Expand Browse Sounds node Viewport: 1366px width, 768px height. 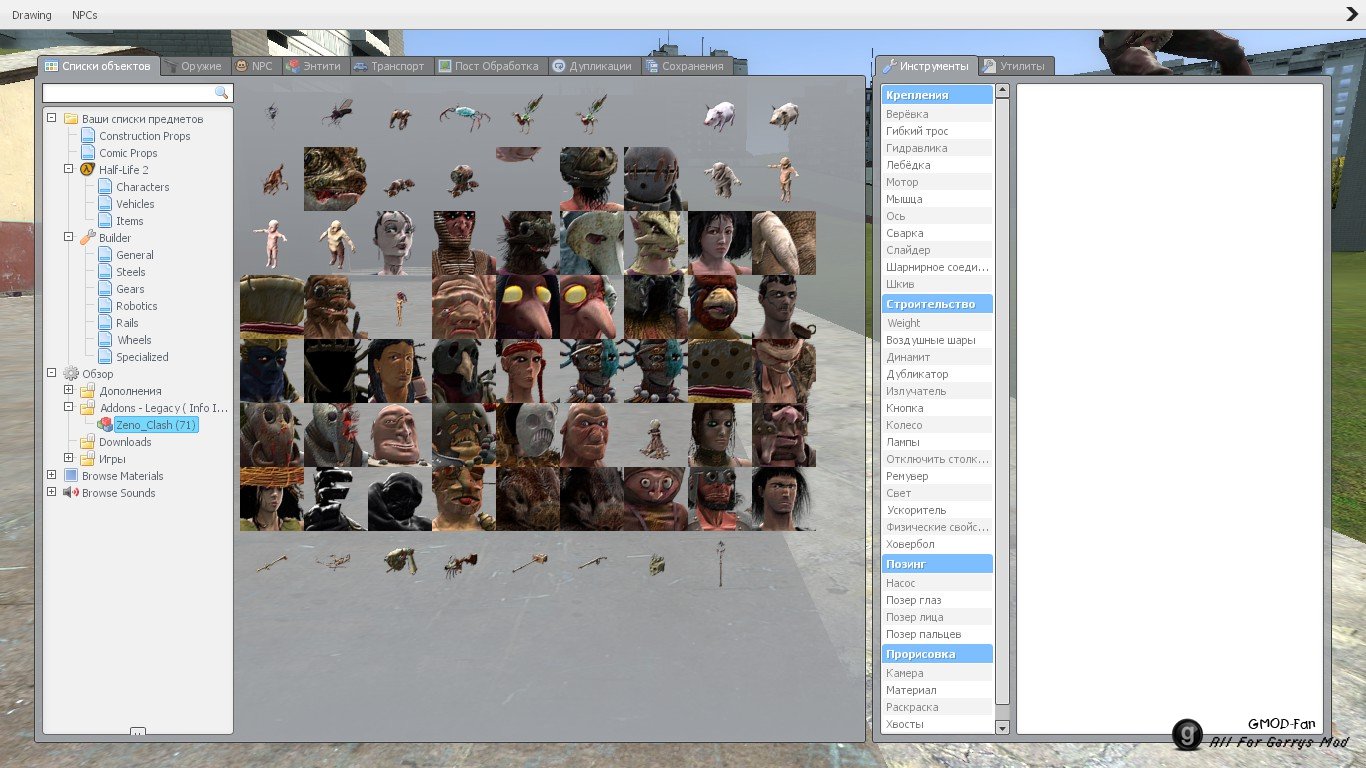52,493
